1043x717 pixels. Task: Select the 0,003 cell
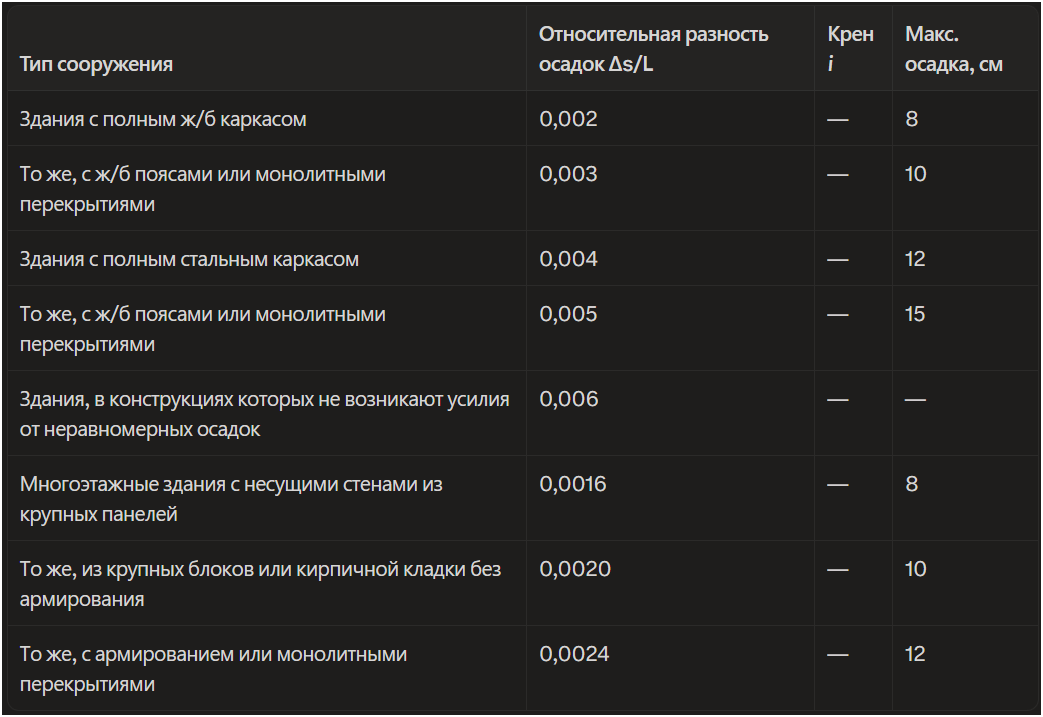coord(568,174)
